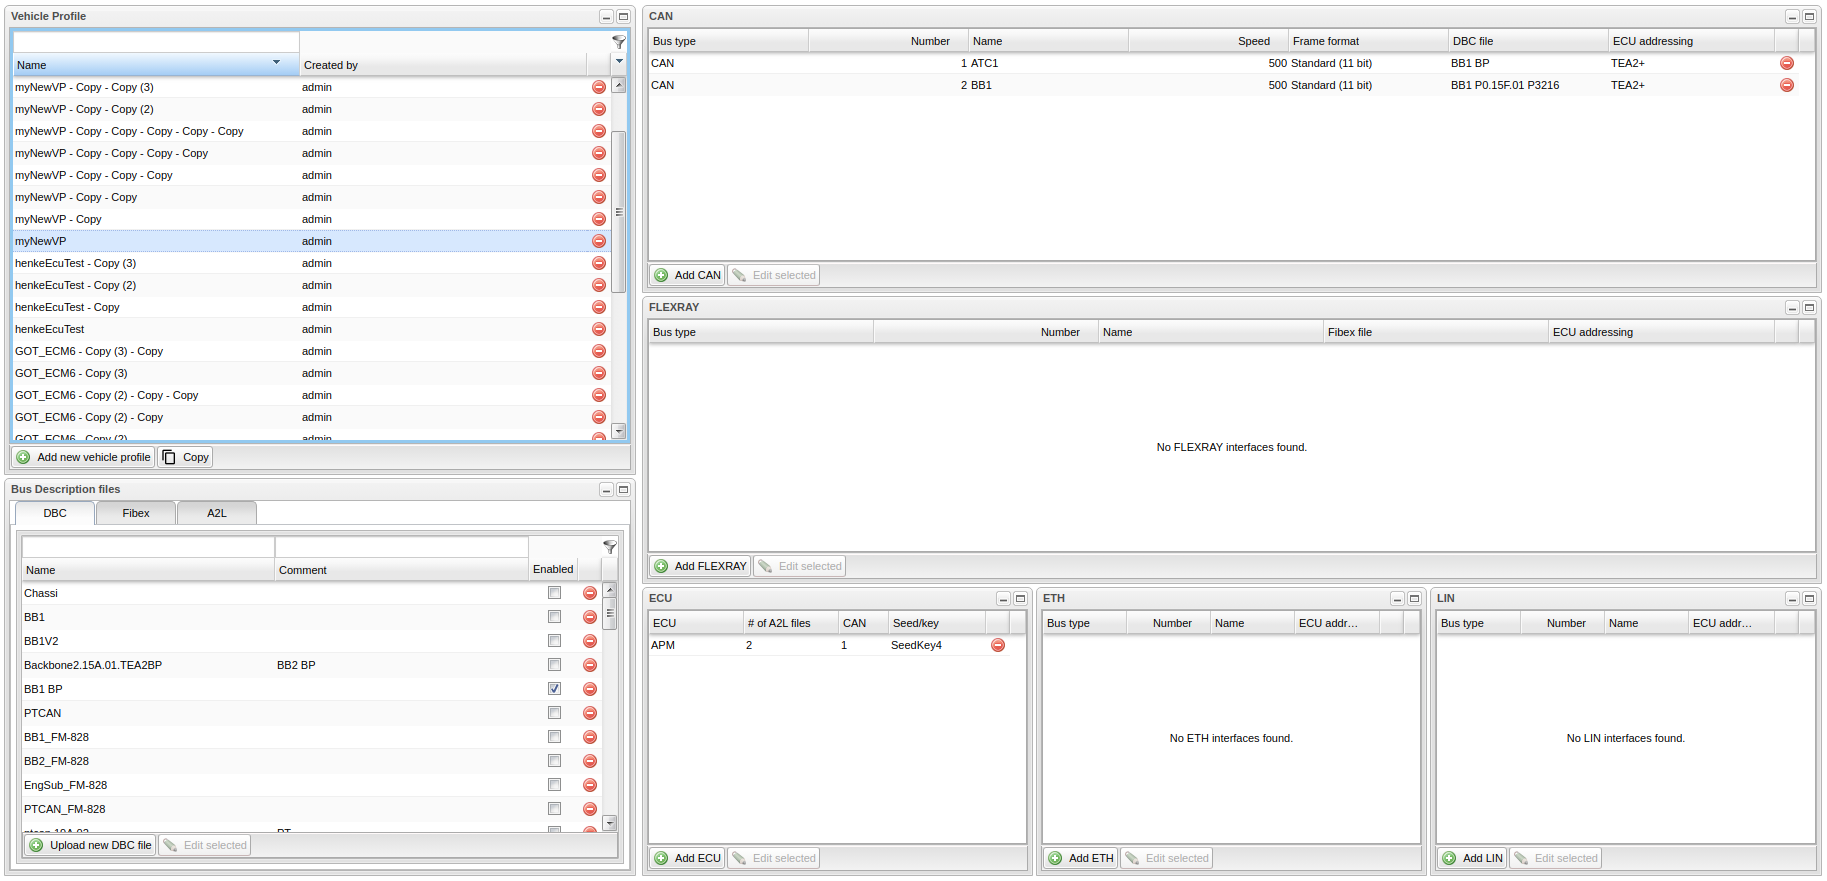Enable the Chassi DBC checkbox
This screenshot has width=1827, height=881.
pos(554,593)
